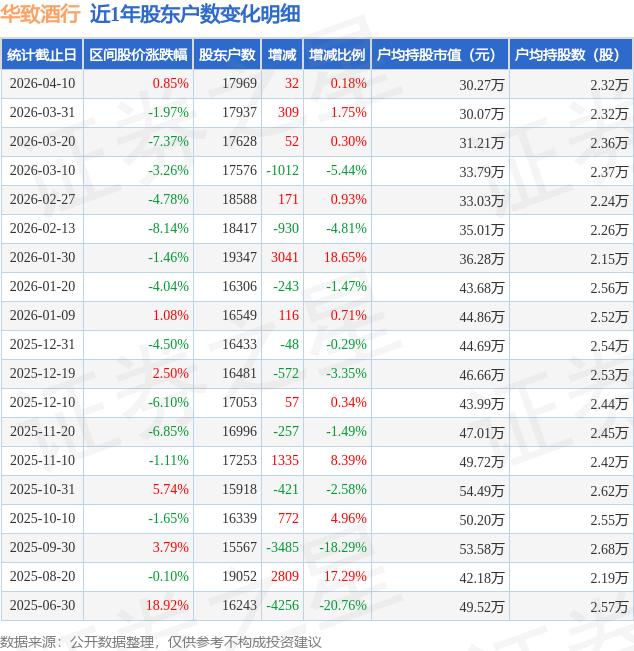Image resolution: width=634 pixels, height=651 pixels.
Task: Click the 18.92% price change value
Action: tap(166, 605)
